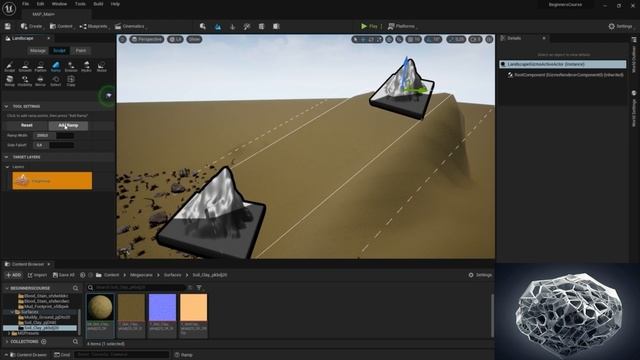The height and width of the screenshot is (360, 640).
Task: Activate Landscape mode icon in toolbar
Action: (218, 26)
